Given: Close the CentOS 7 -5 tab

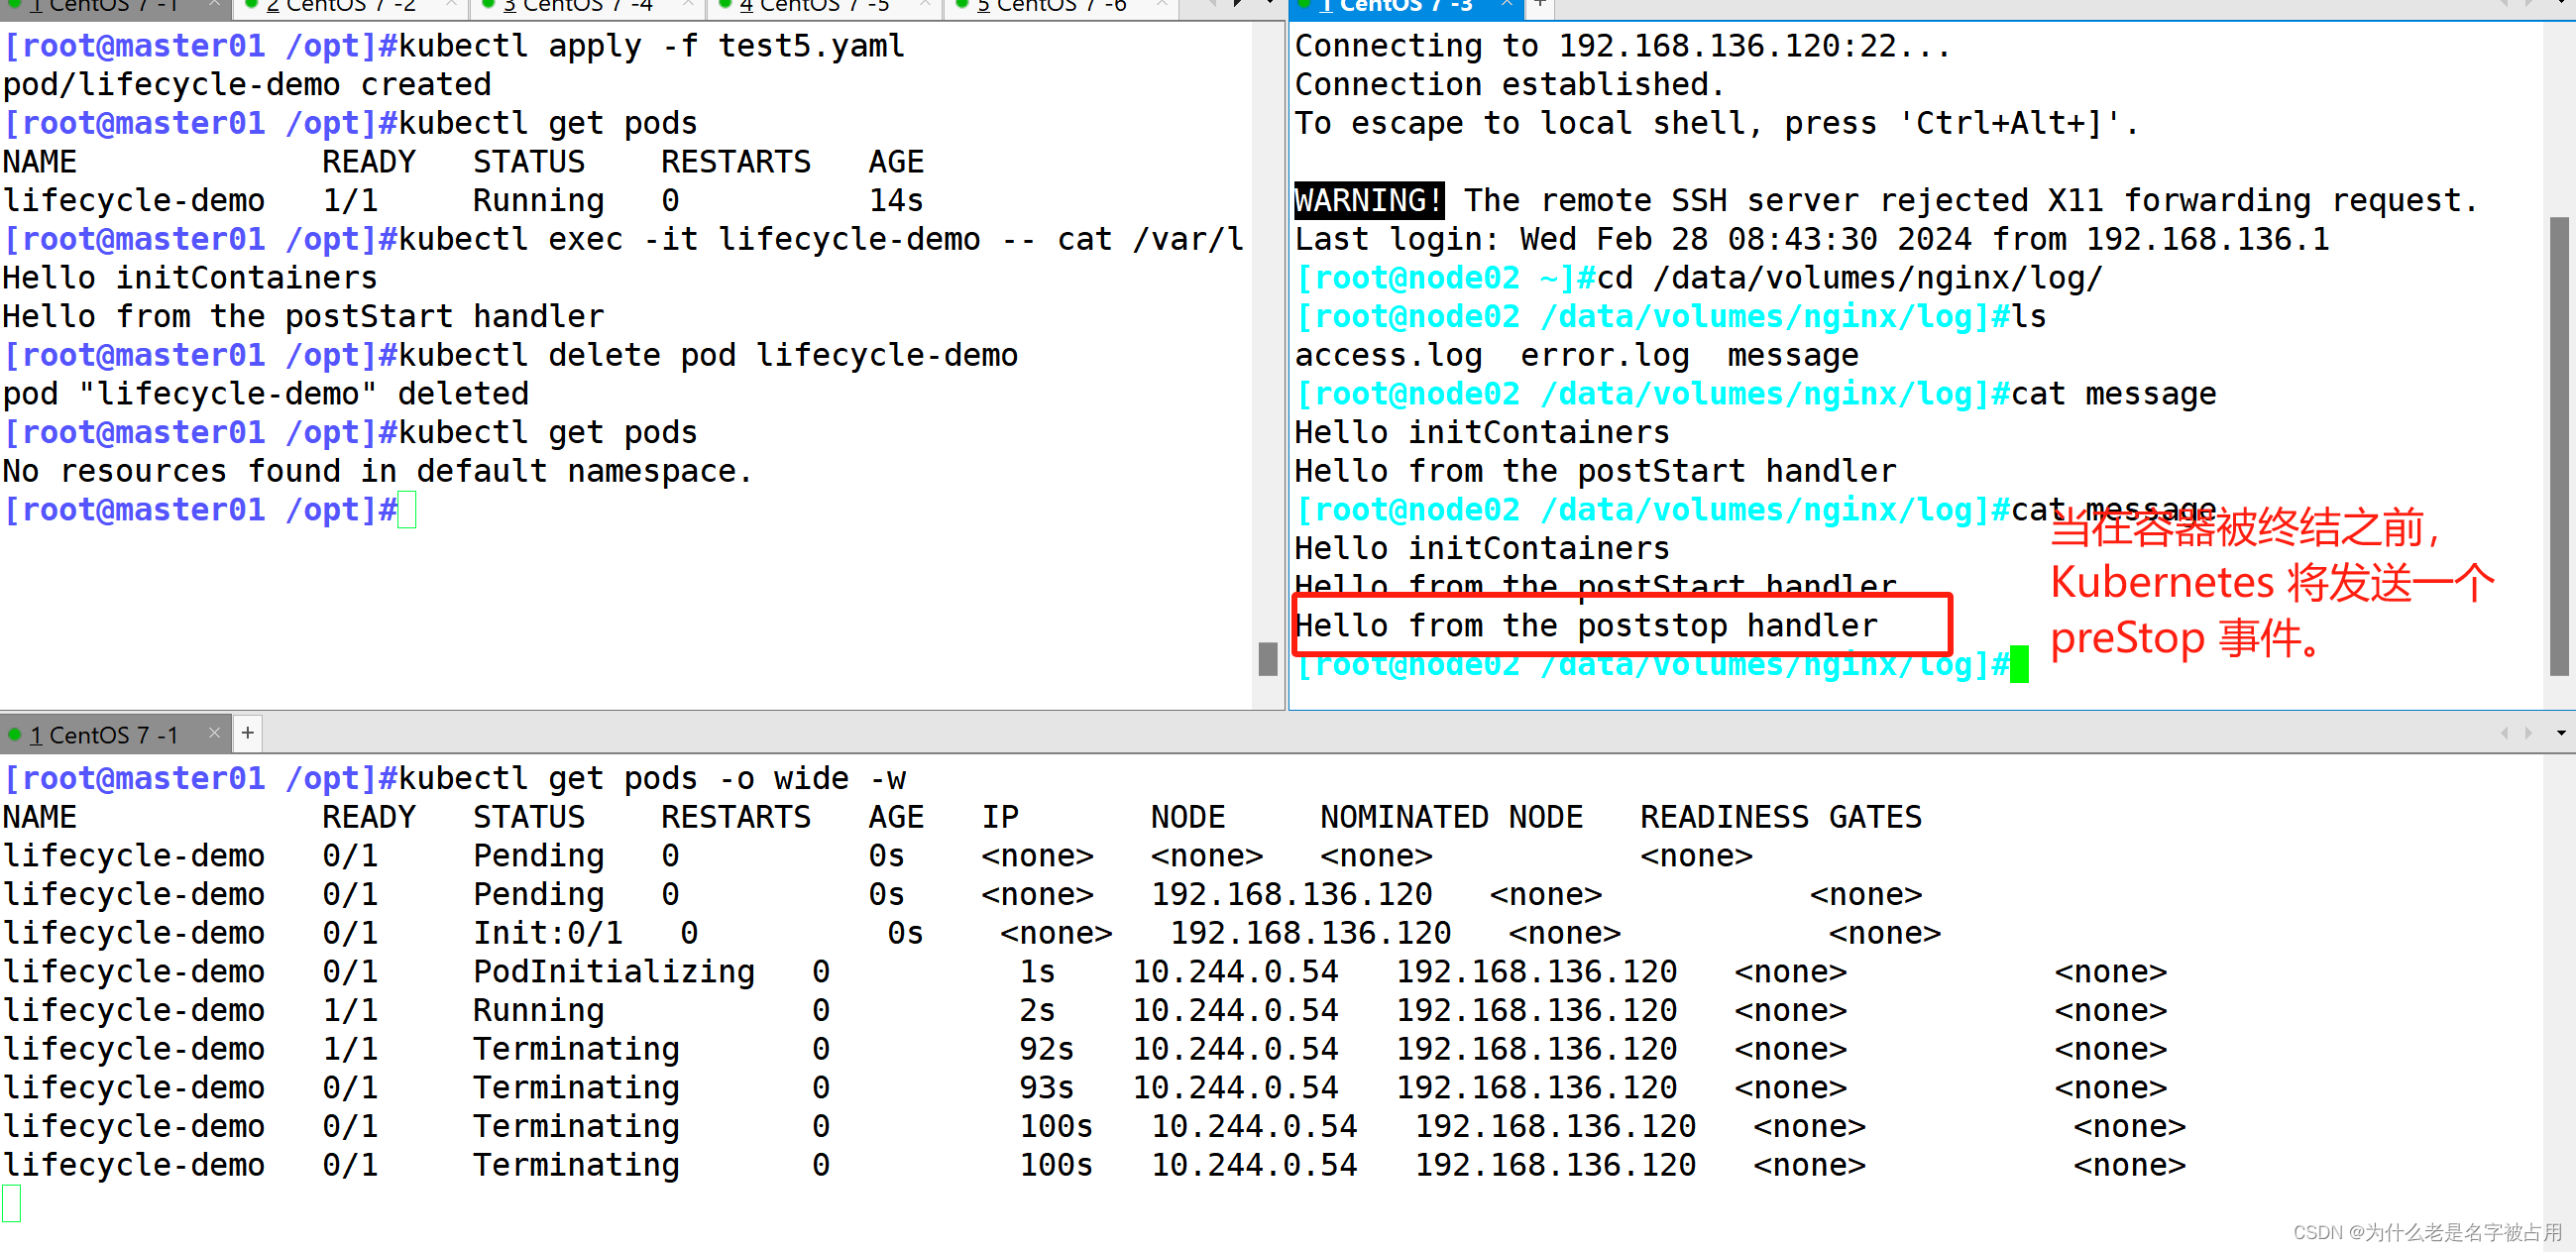Looking at the screenshot, I should (x=925, y=6).
